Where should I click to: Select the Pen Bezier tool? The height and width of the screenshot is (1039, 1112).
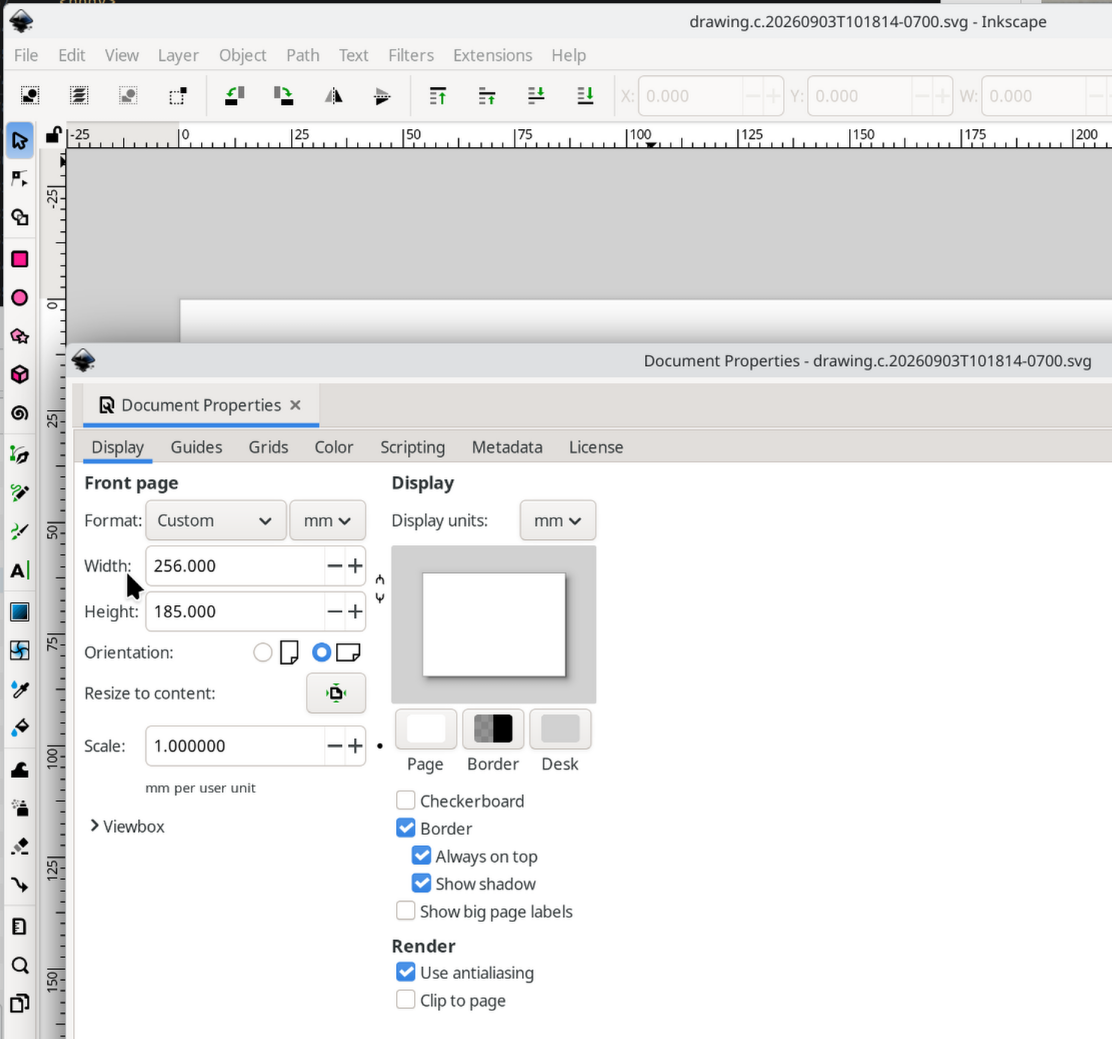[20, 455]
